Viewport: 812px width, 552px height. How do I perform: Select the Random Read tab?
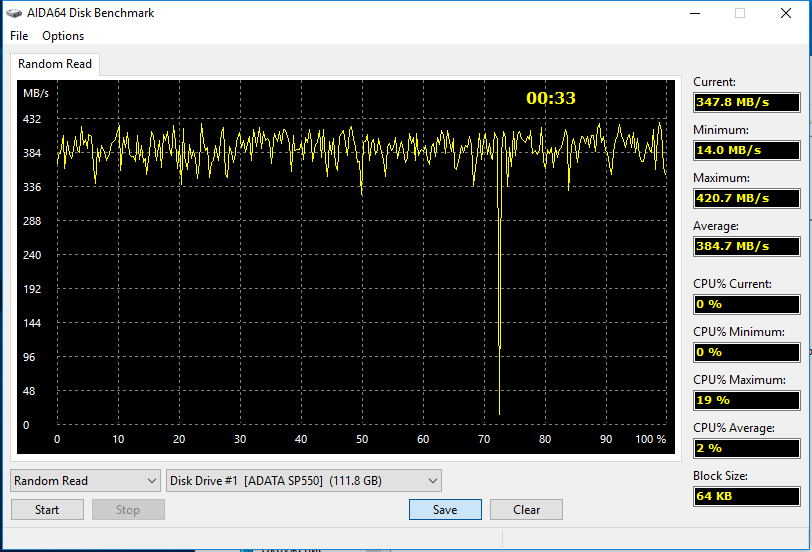click(55, 64)
